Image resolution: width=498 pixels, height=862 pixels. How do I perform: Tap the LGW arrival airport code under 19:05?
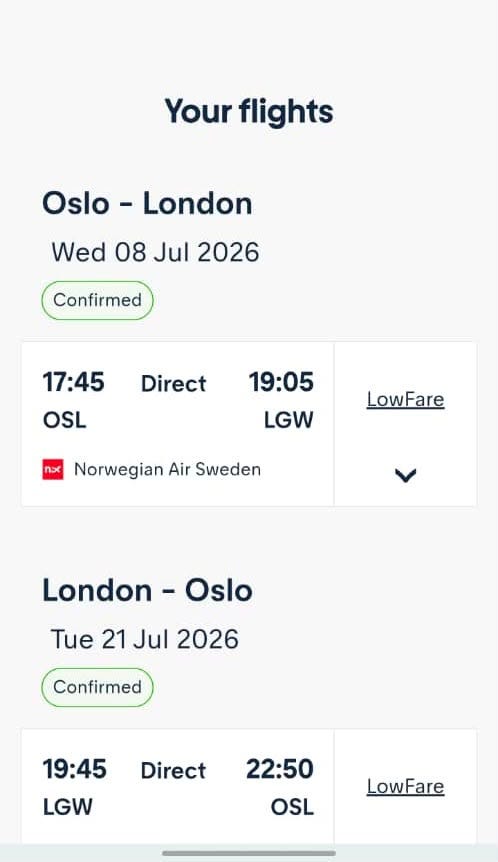[x=289, y=420]
